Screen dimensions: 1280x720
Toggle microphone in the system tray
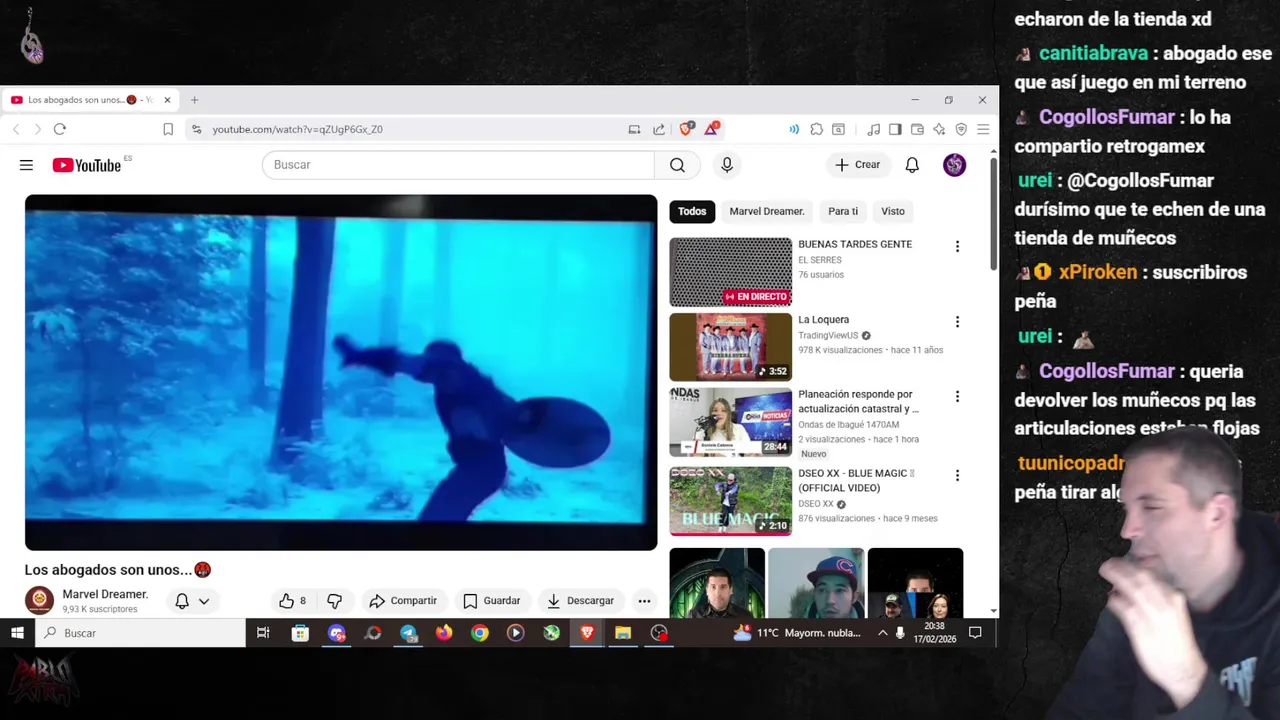pos(900,633)
